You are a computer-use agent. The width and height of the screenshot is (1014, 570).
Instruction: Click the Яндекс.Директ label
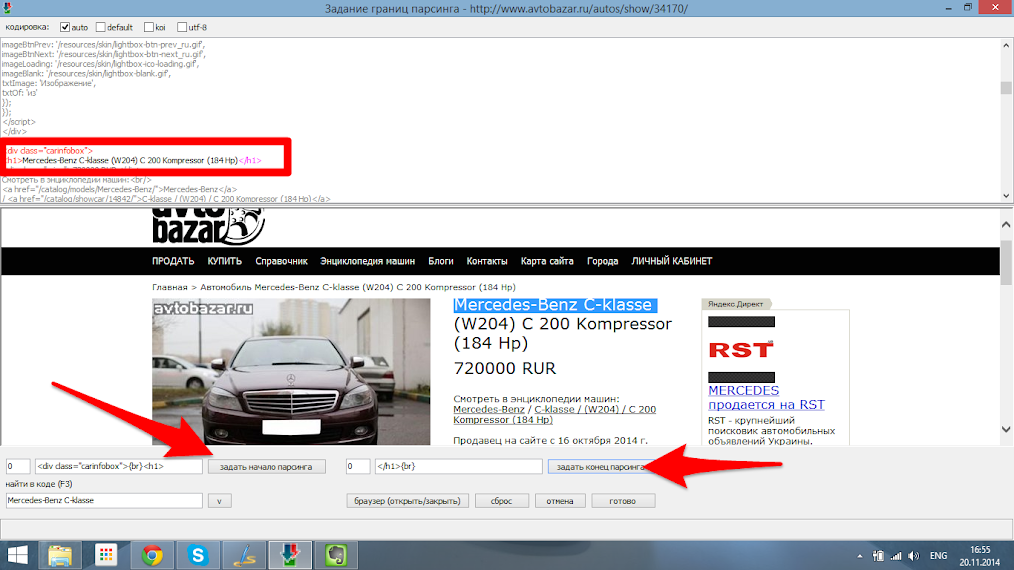point(736,304)
